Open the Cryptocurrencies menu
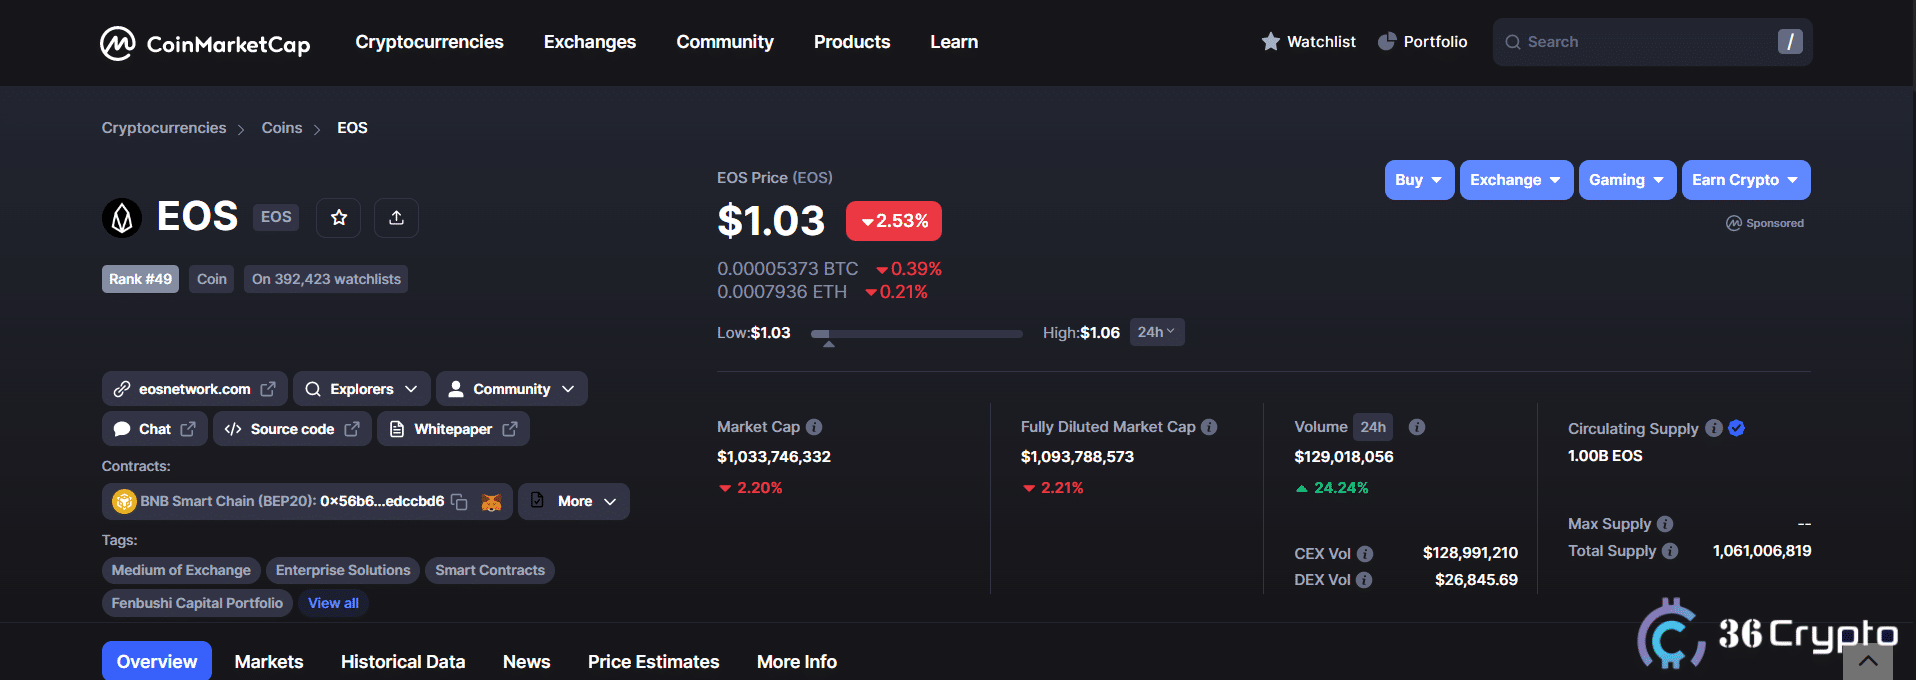The height and width of the screenshot is (680, 1916). pyautogui.click(x=429, y=42)
